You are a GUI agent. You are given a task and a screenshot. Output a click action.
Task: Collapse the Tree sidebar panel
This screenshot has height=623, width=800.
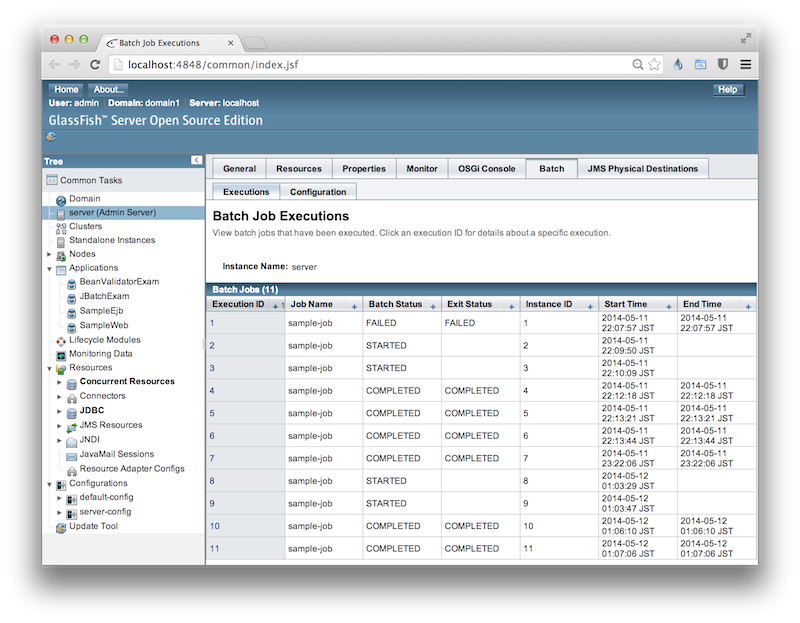click(x=197, y=161)
